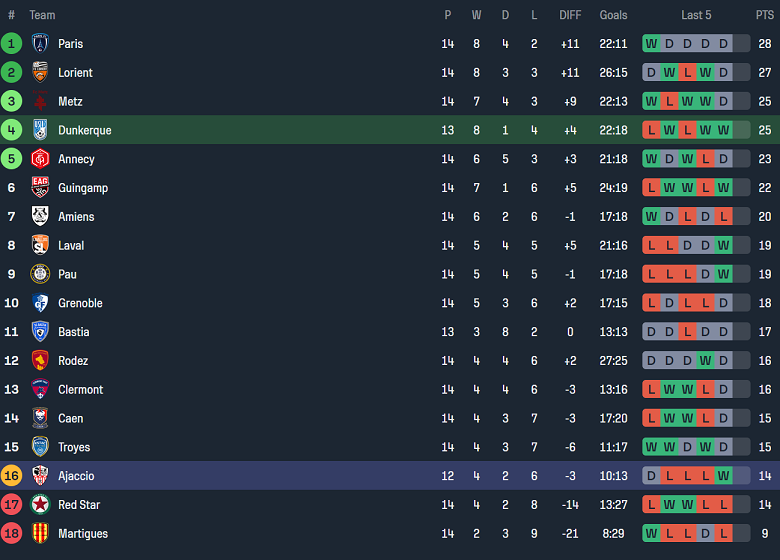Screen dimensions: 780x560
Task: Click the Ajaccio club crest icon
Action: (x=40, y=476)
